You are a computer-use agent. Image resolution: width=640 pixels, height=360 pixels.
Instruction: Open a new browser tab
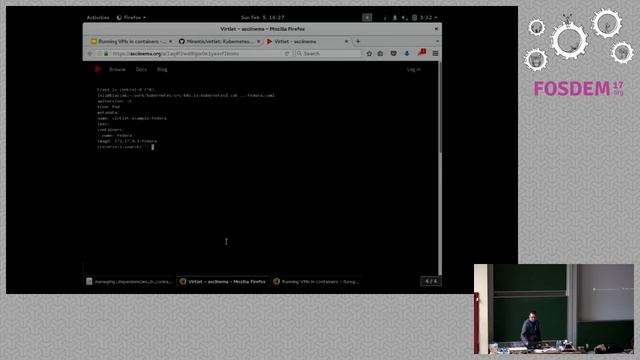click(x=358, y=41)
